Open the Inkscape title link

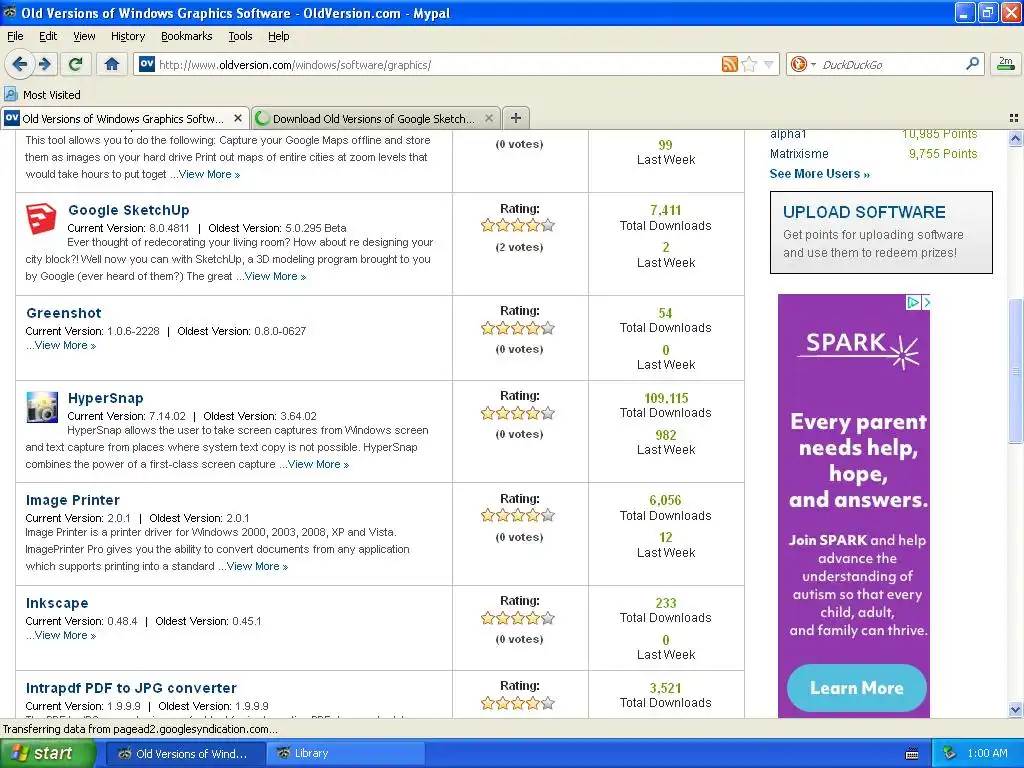coord(57,603)
